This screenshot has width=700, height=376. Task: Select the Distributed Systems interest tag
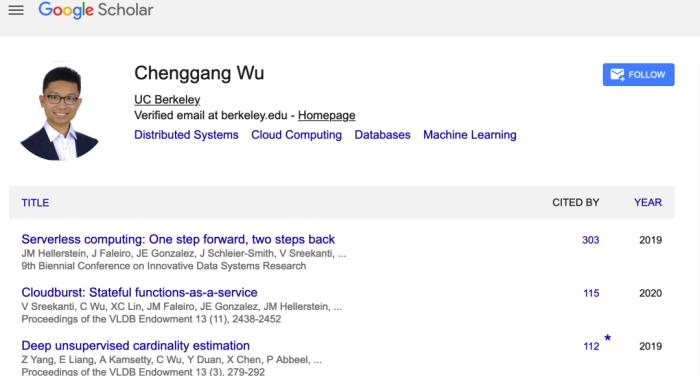pyautogui.click(x=186, y=135)
